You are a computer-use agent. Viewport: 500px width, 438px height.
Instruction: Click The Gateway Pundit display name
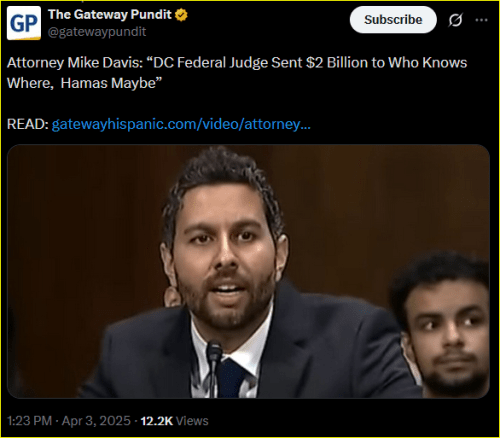[110, 15]
